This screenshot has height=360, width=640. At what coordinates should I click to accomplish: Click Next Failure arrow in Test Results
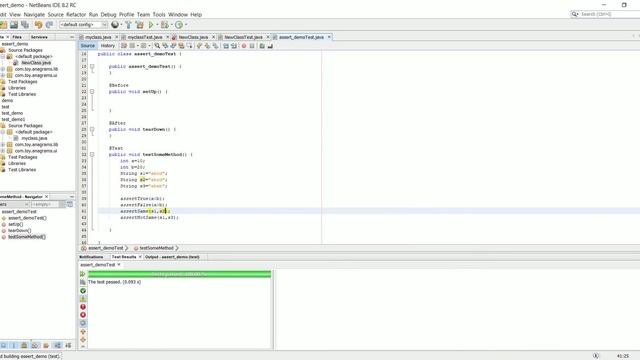[x=83, y=340]
